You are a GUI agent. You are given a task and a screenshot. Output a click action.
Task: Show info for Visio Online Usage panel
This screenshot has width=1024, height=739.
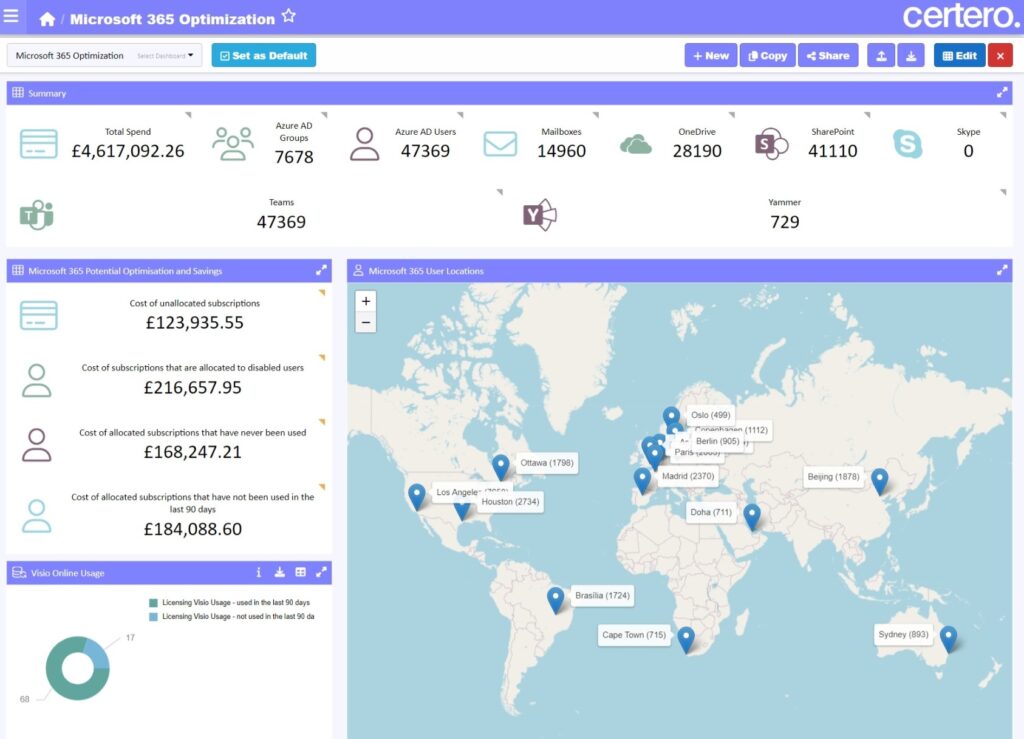[x=259, y=573]
